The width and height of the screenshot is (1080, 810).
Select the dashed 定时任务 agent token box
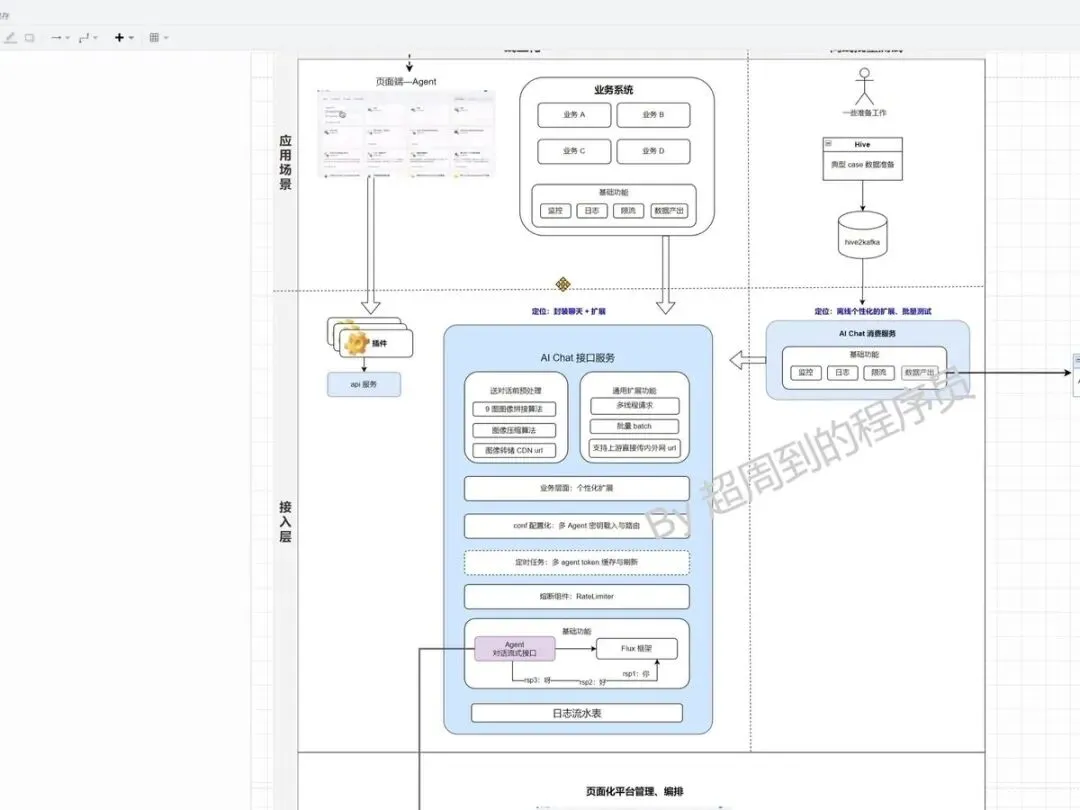click(x=577, y=562)
